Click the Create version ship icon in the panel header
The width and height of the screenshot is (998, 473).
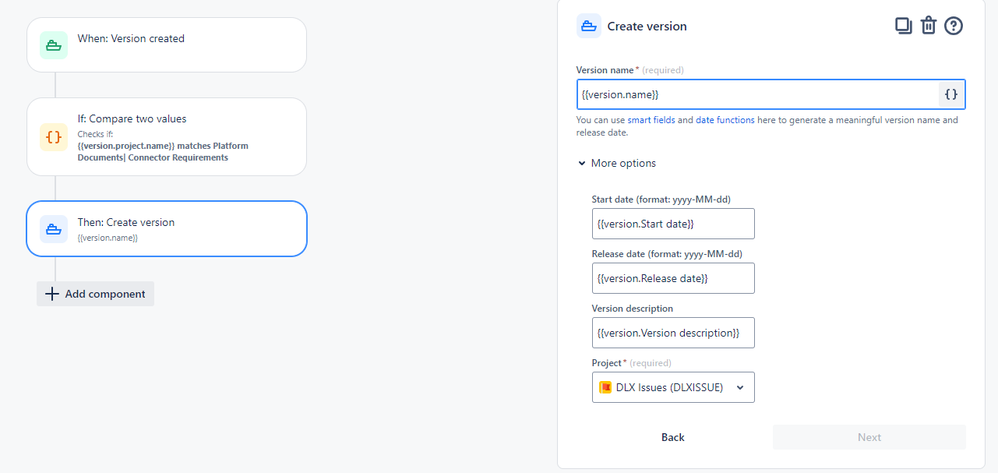[589, 26]
